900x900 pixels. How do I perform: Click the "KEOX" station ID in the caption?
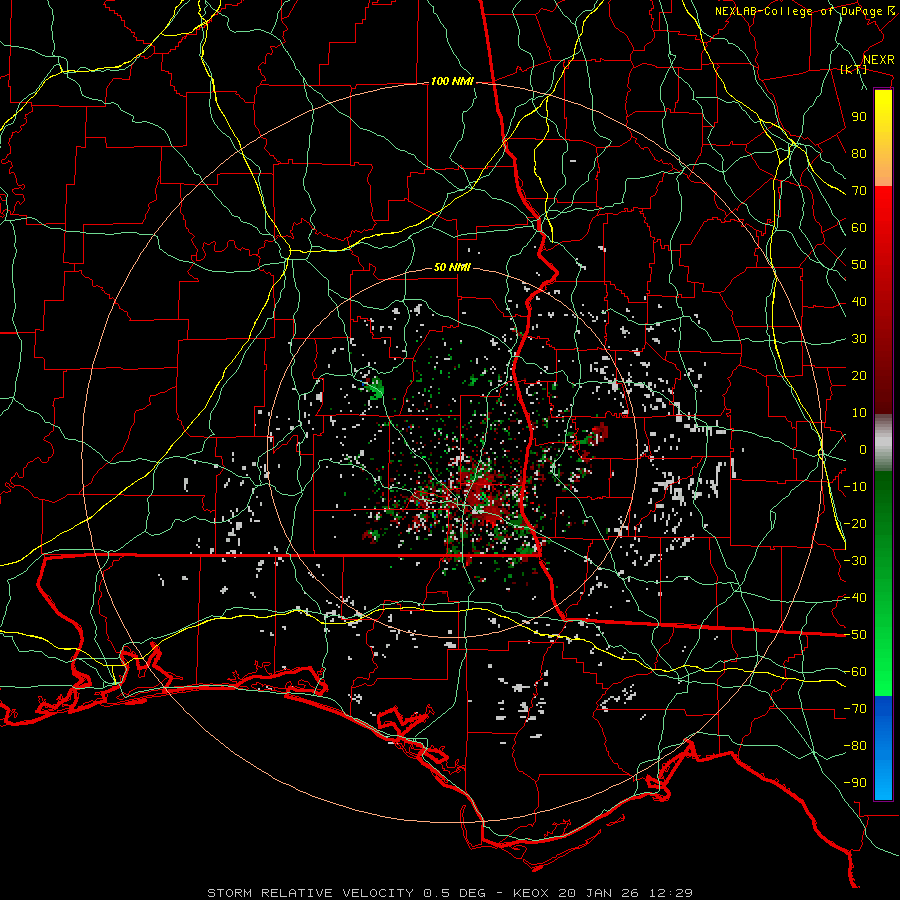[531, 893]
